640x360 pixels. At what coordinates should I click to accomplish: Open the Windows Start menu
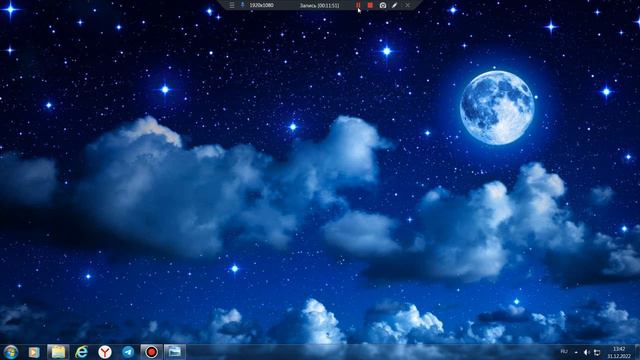pos(11,352)
